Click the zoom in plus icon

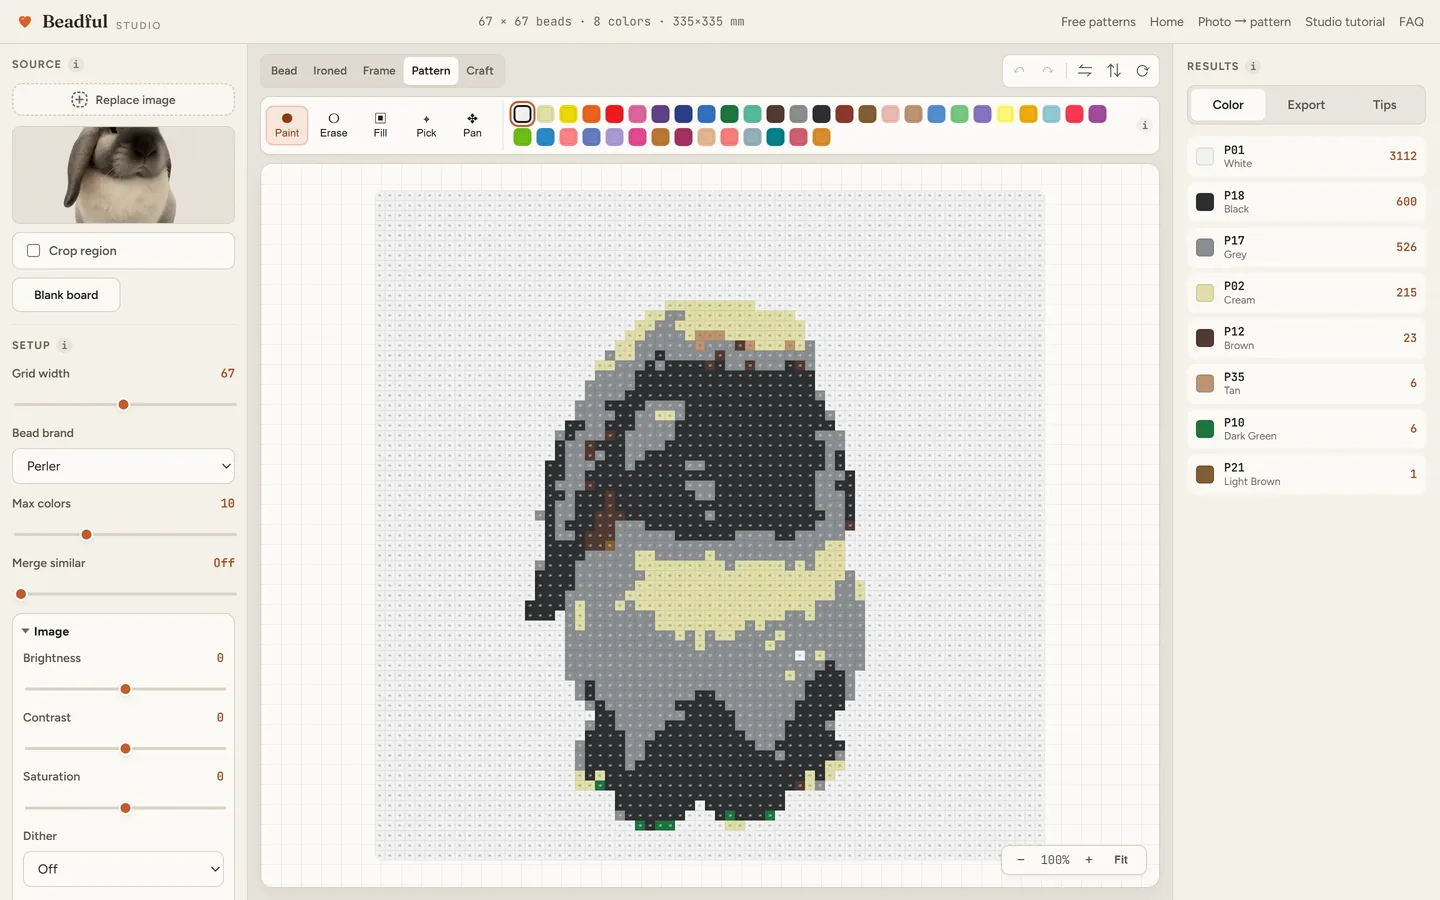click(1089, 860)
